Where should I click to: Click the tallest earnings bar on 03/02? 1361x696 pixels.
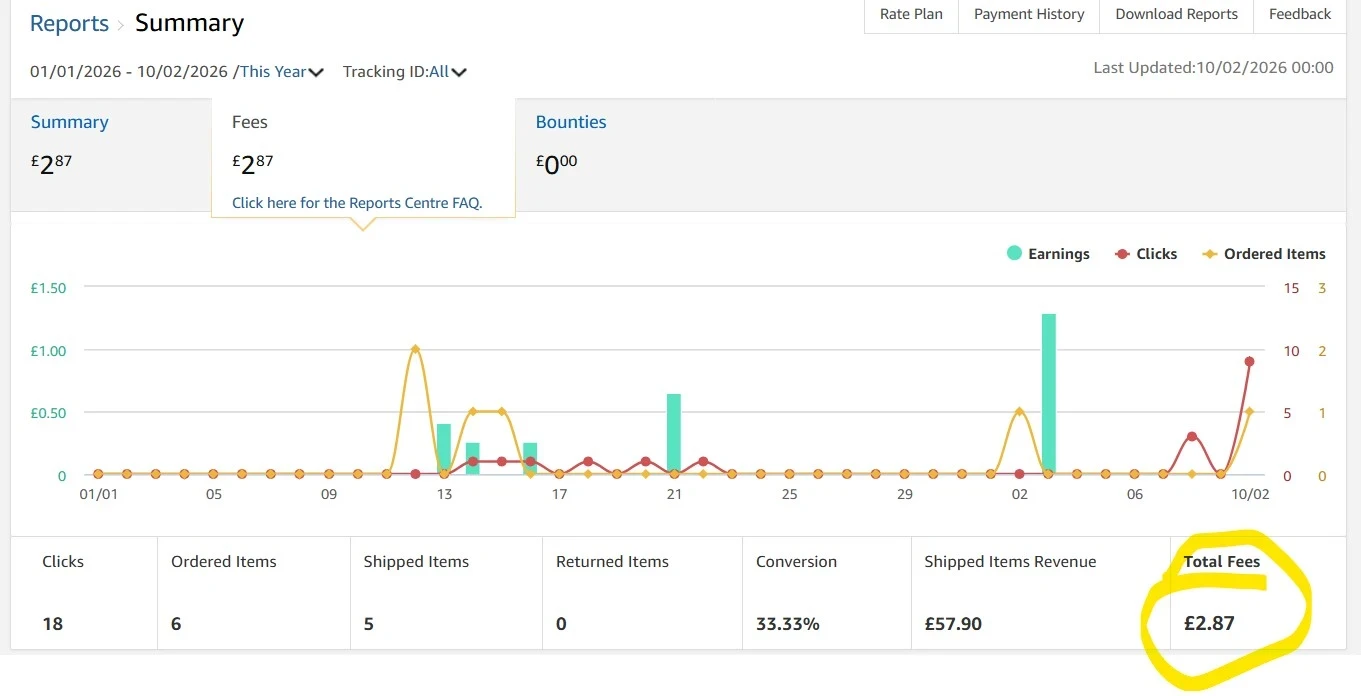tap(1048, 393)
